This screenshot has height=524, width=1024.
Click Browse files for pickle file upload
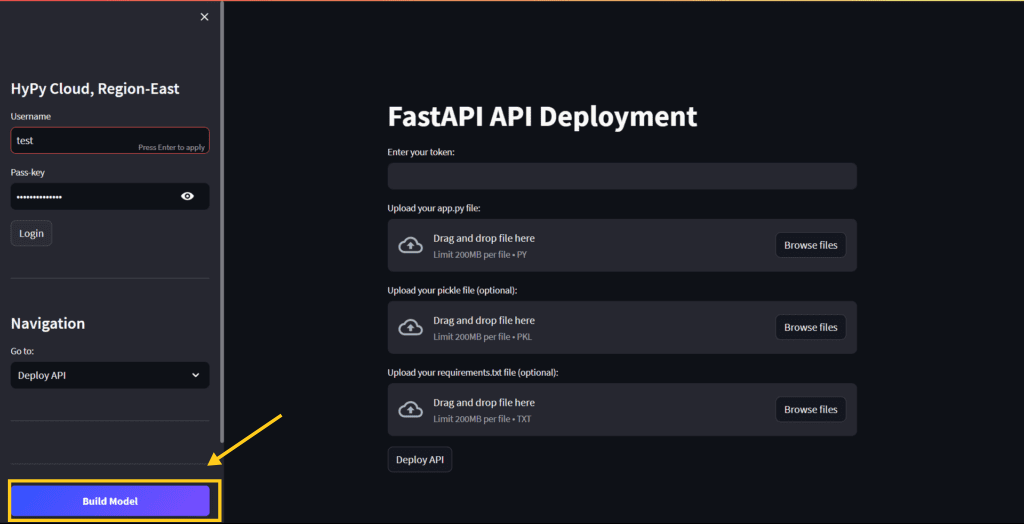click(810, 327)
